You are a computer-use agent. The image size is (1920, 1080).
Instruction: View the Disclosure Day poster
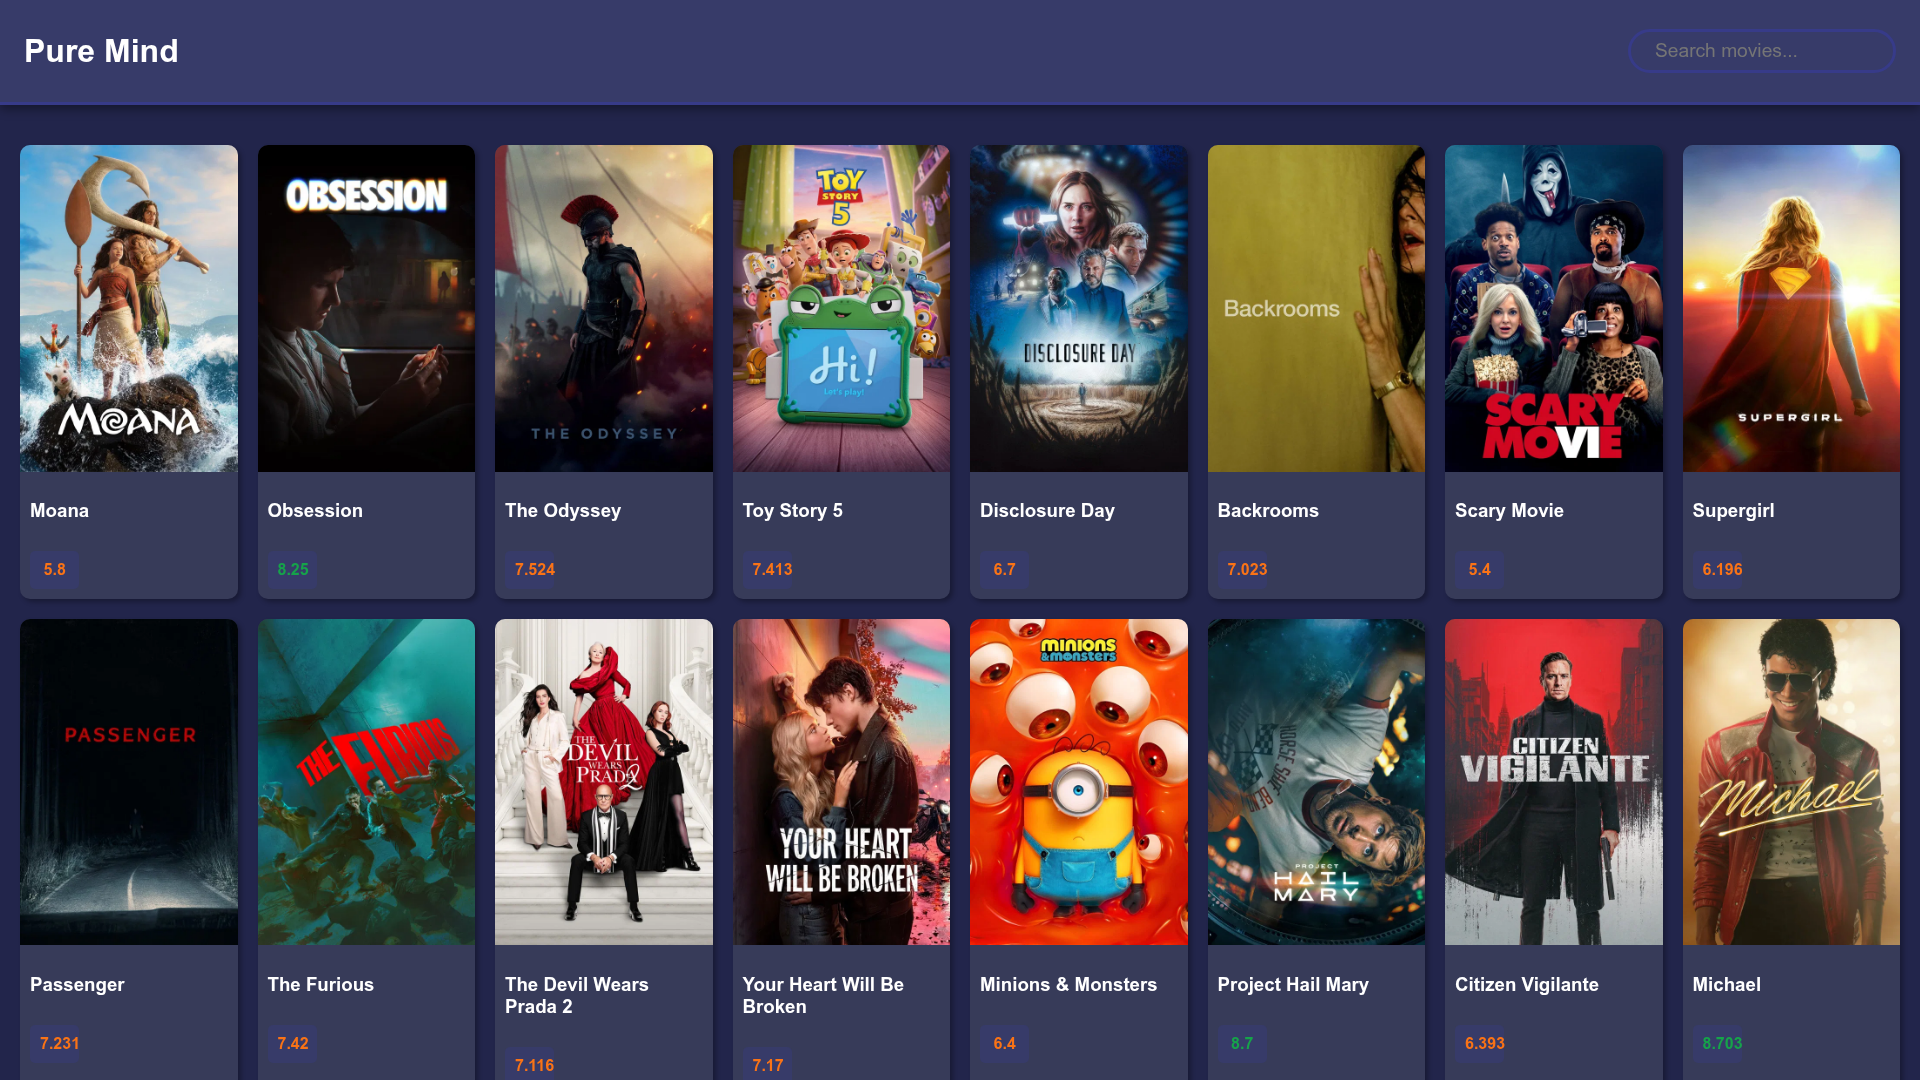[1079, 308]
